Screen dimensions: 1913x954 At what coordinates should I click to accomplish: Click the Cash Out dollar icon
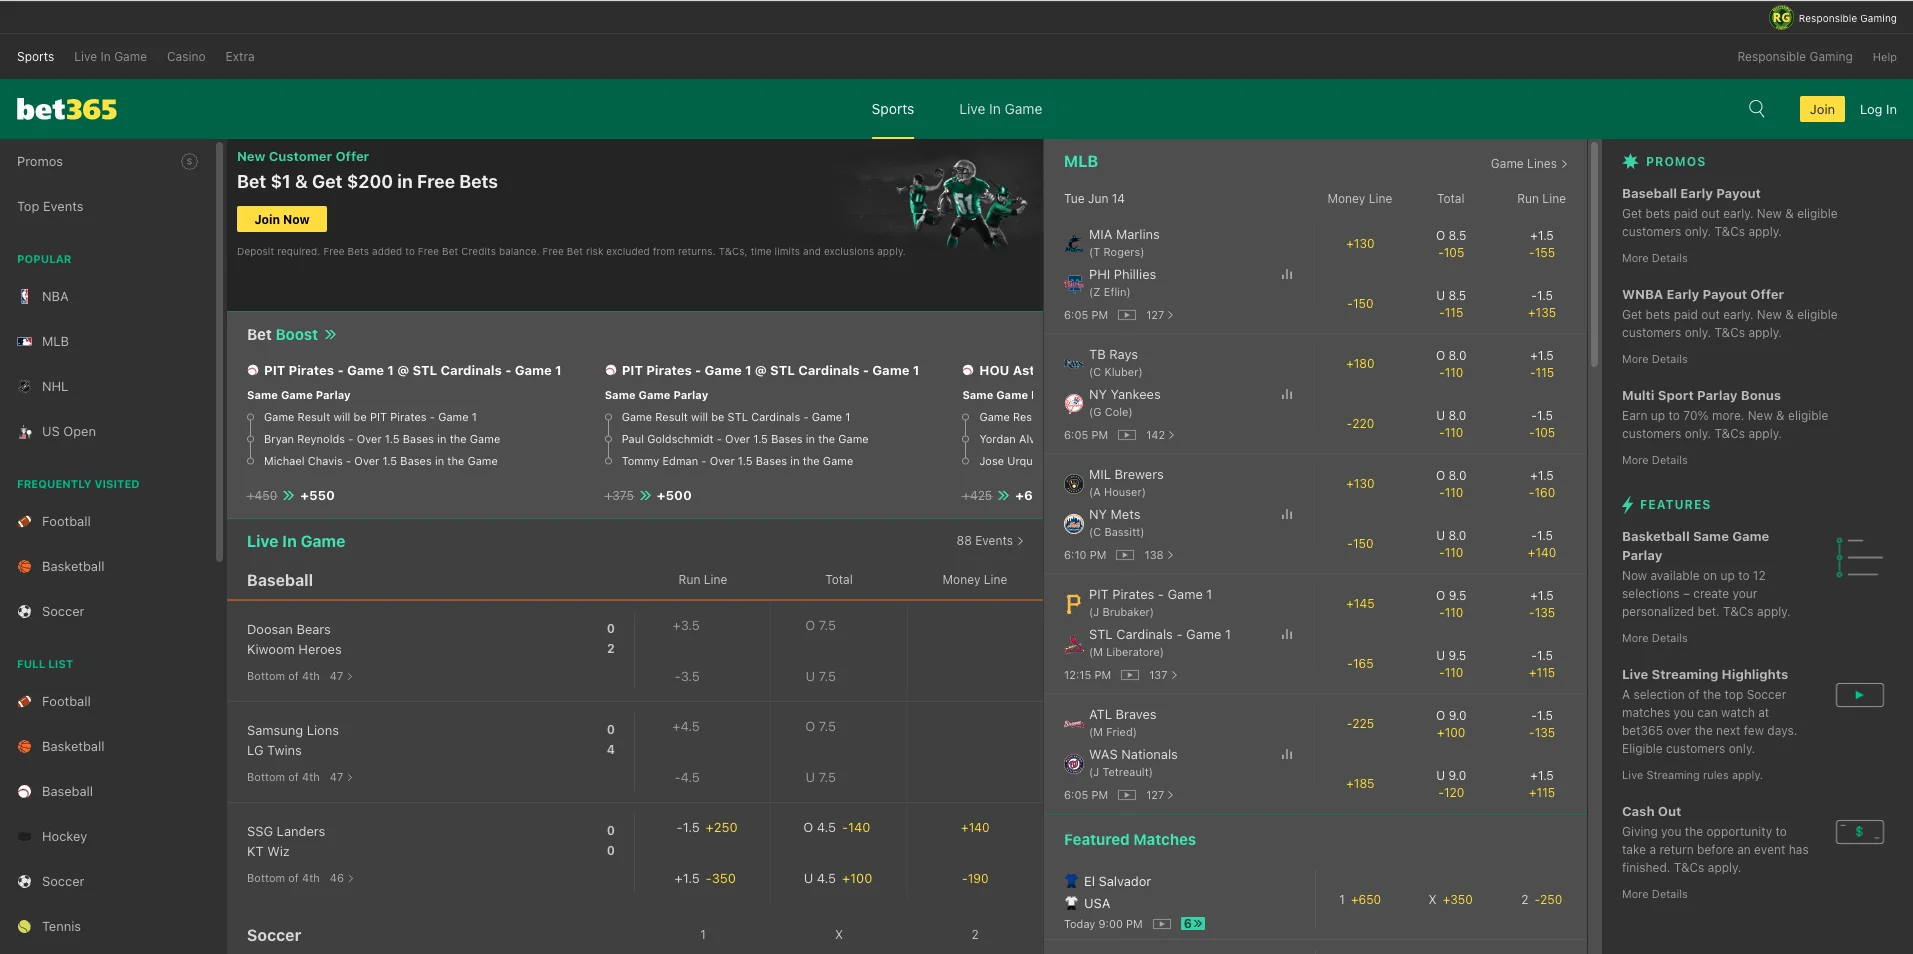[1860, 832]
